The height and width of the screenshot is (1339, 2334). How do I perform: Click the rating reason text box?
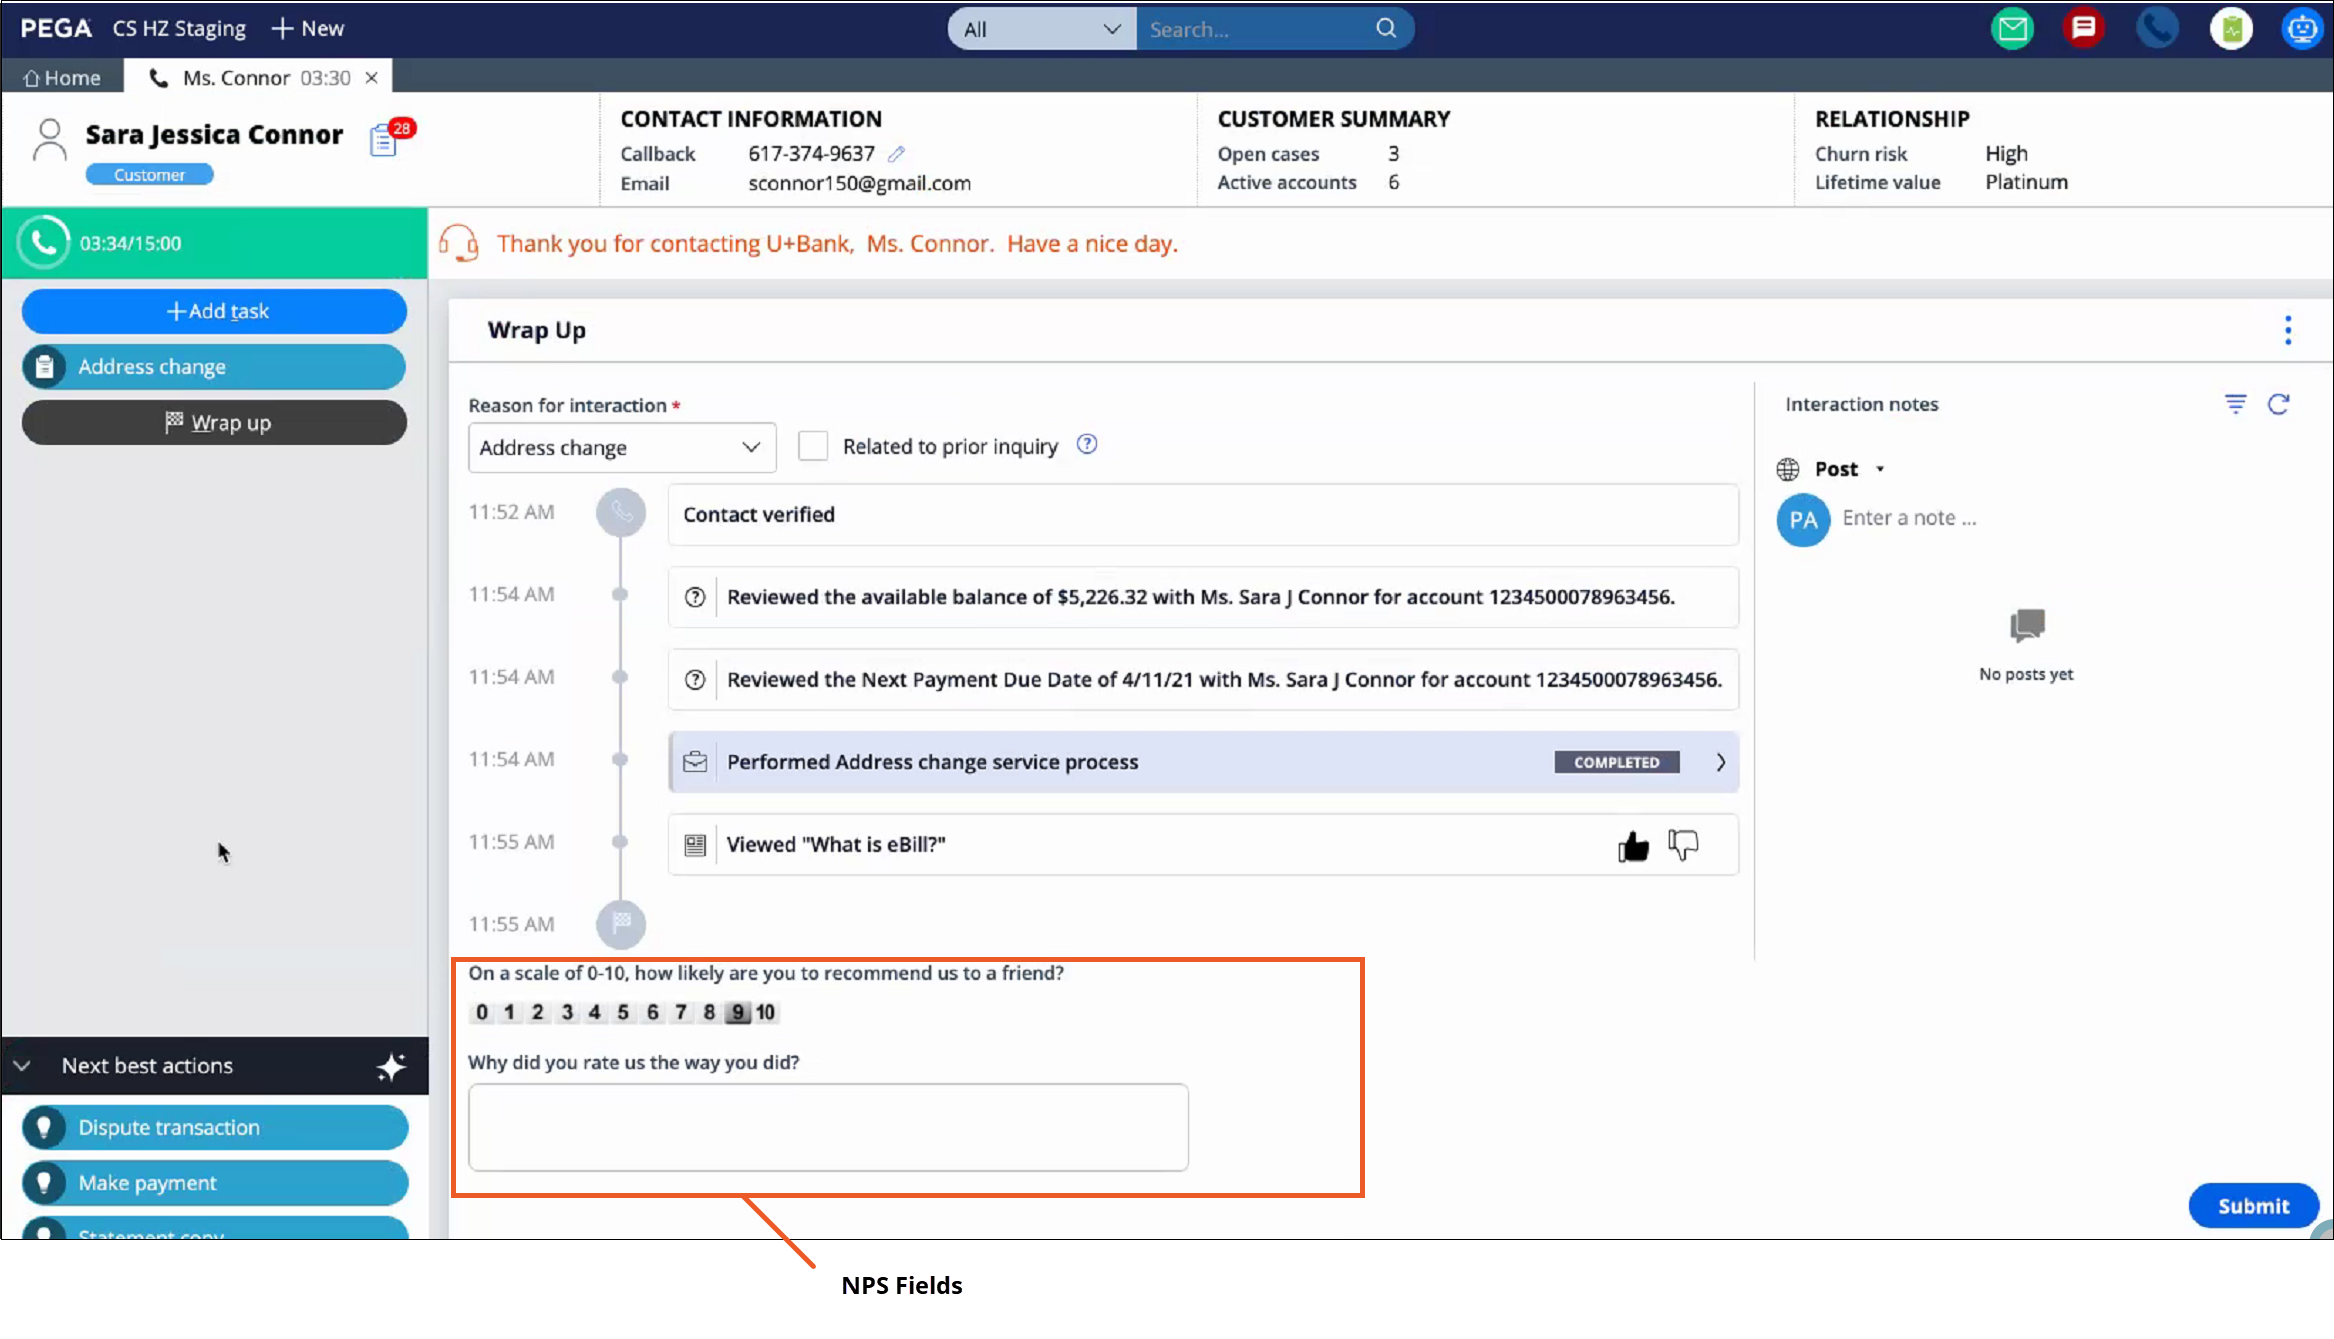[x=828, y=1127]
